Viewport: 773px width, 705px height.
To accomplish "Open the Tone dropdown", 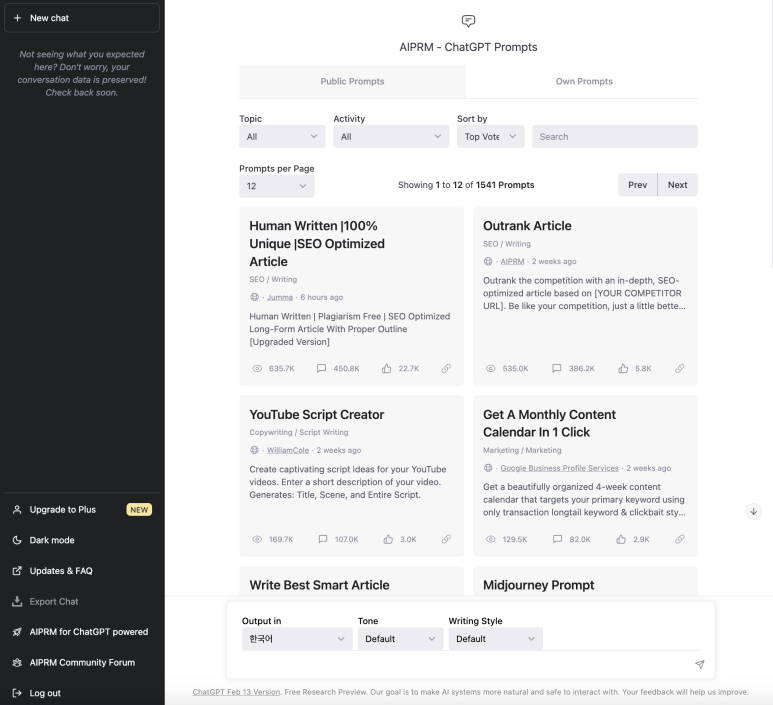I will (400, 638).
